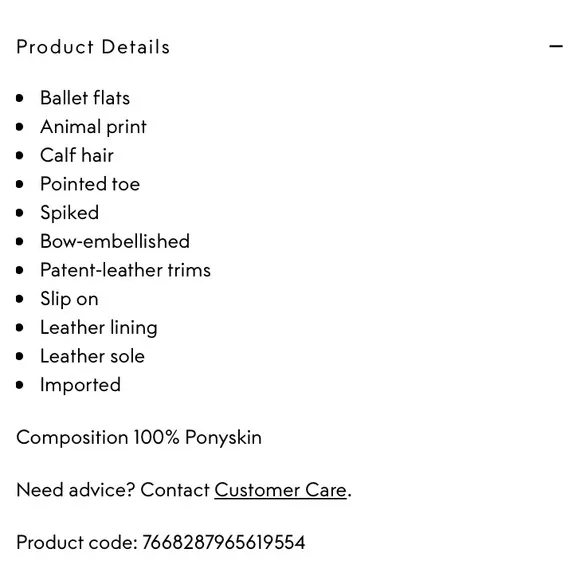Click the Bow-embellished list item

pos(115,242)
